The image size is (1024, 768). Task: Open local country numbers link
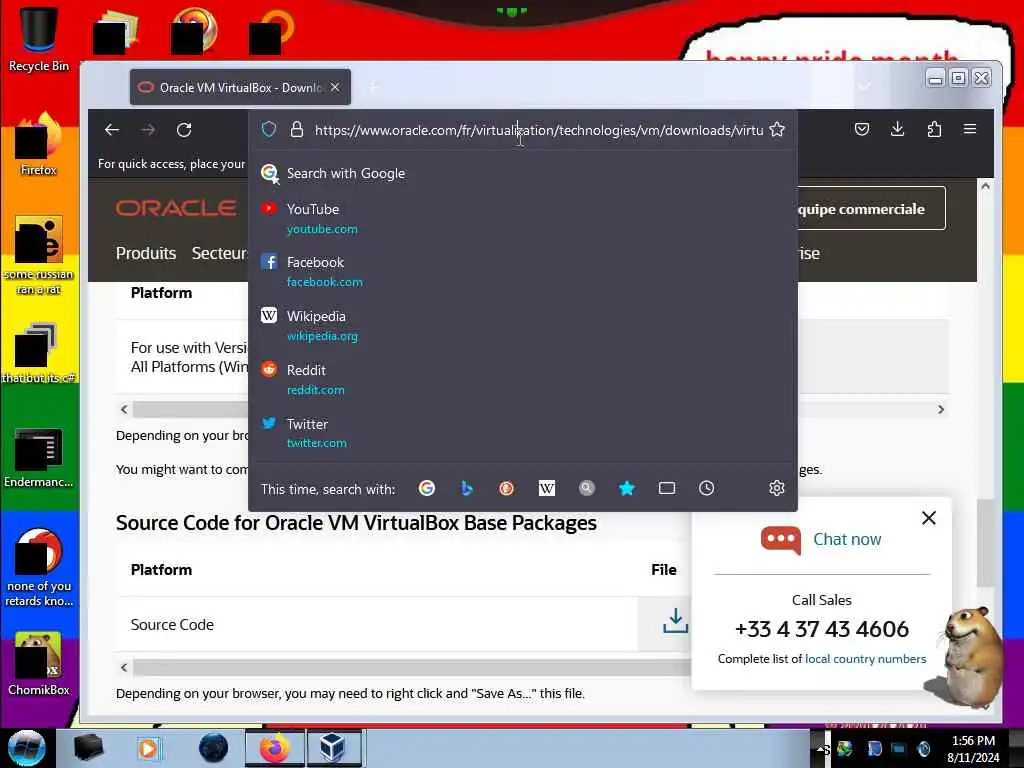click(865, 659)
